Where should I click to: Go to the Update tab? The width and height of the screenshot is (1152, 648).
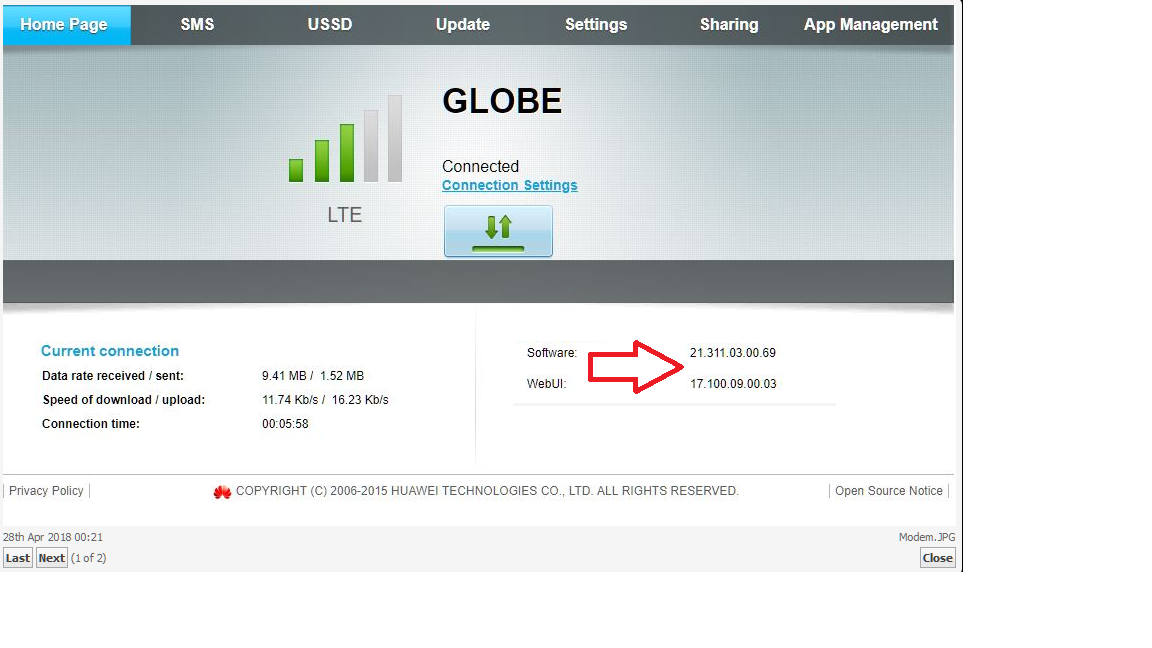pos(463,25)
